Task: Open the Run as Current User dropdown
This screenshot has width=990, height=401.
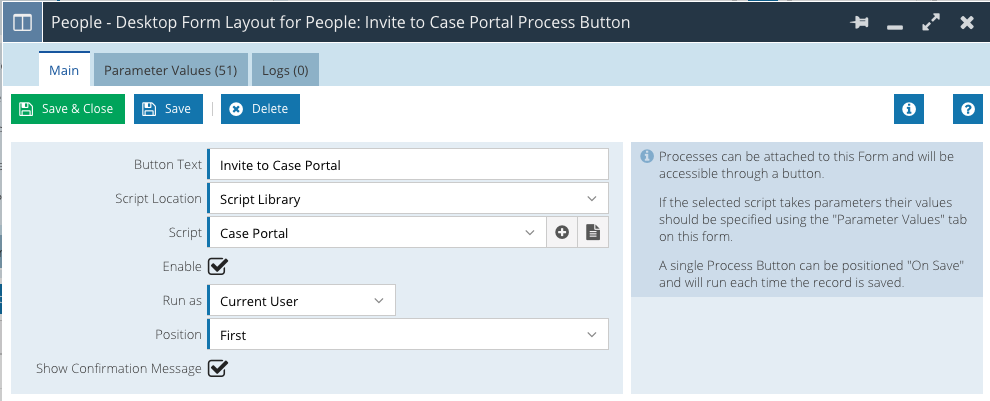Action: pyautogui.click(x=301, y=301)
